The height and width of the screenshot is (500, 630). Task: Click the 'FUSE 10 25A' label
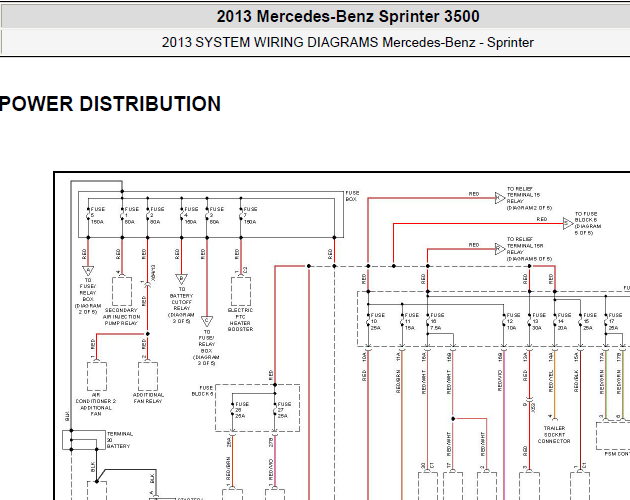tap(377, 322)
